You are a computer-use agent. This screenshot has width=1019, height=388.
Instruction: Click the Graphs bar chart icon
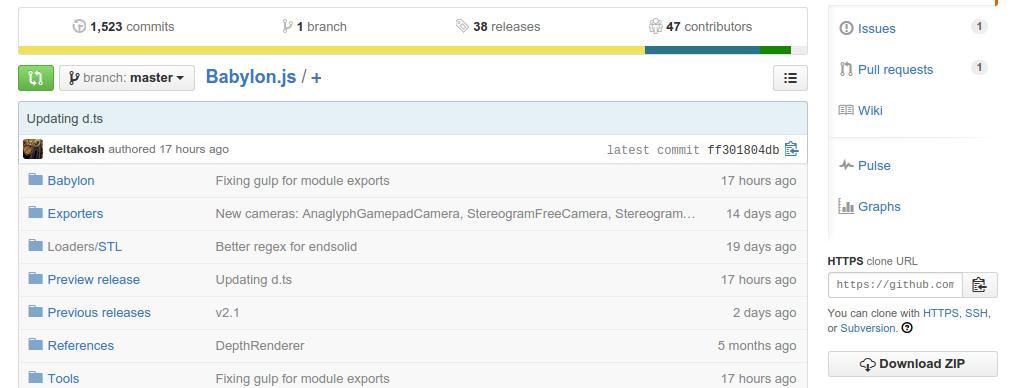(x=845, y=207)
